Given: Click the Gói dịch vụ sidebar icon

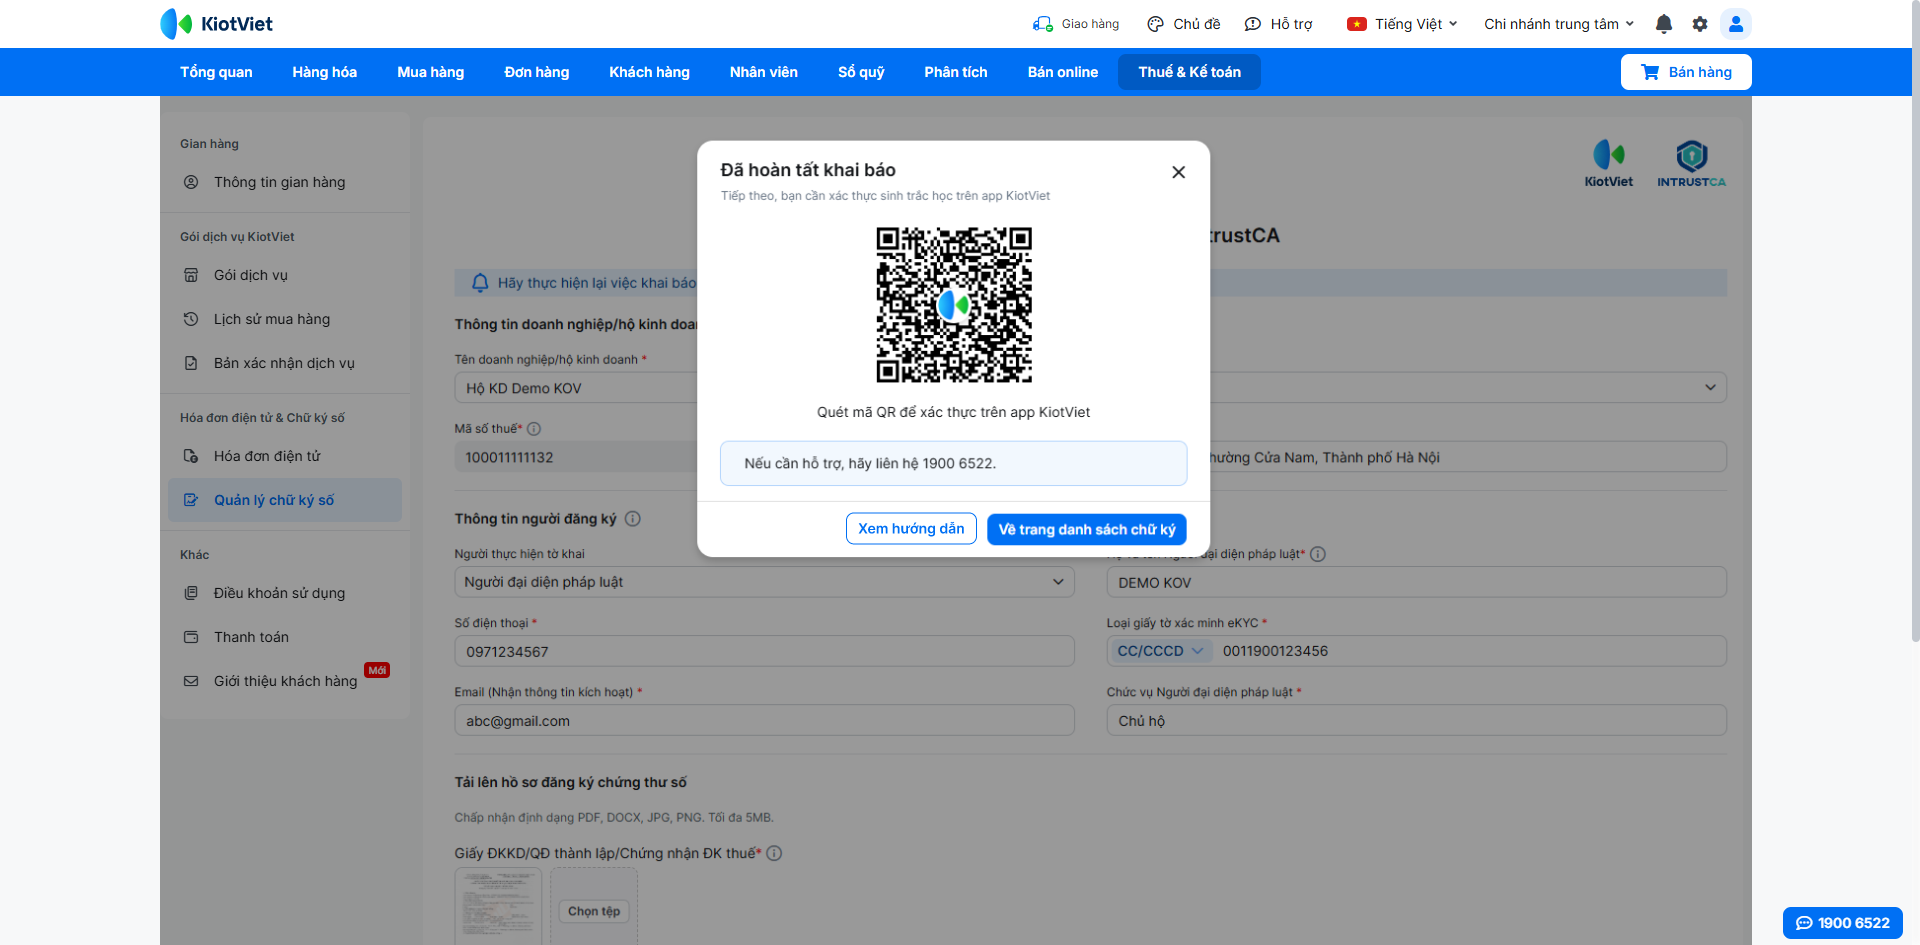Looking at the screenshot, I should pyautogui.click(x=191, y=275).
